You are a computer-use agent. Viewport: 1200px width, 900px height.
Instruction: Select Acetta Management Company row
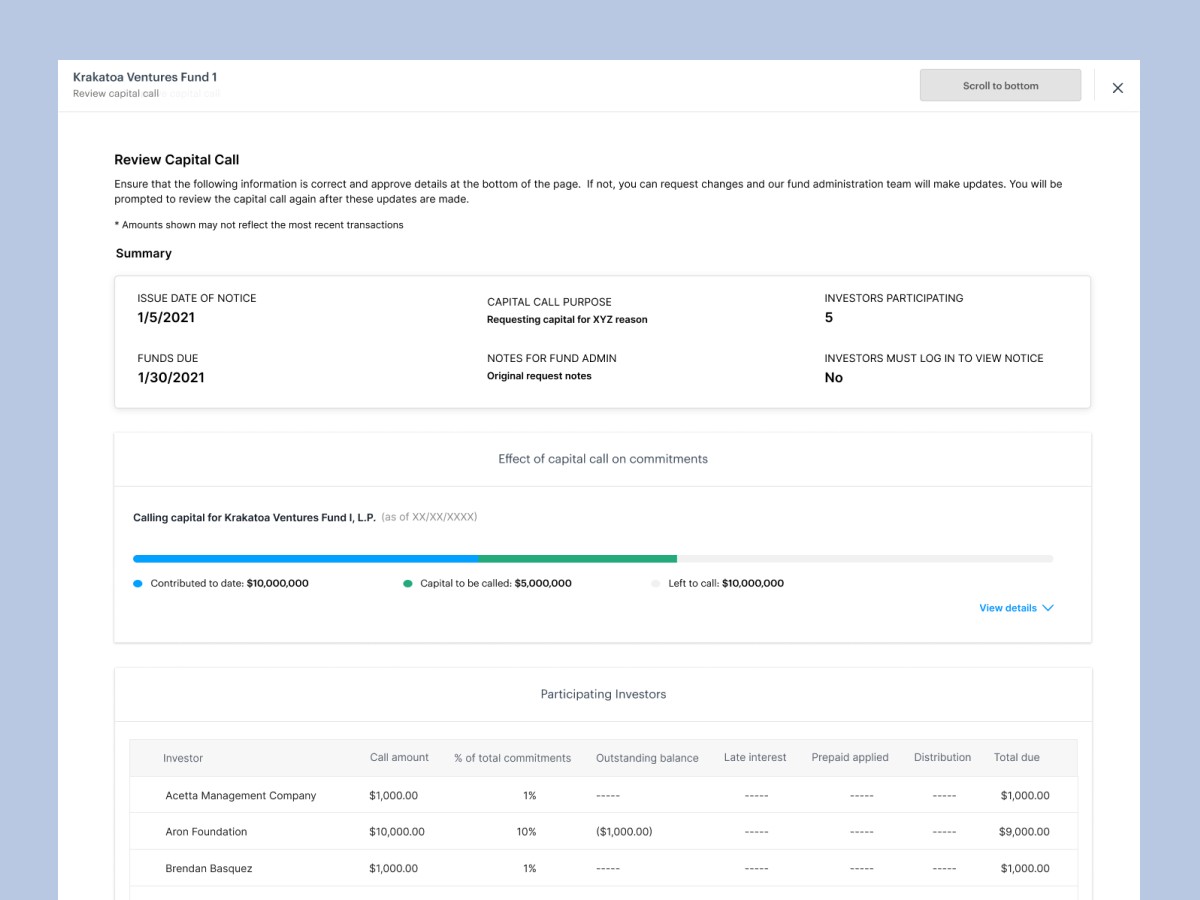[604, 795]
